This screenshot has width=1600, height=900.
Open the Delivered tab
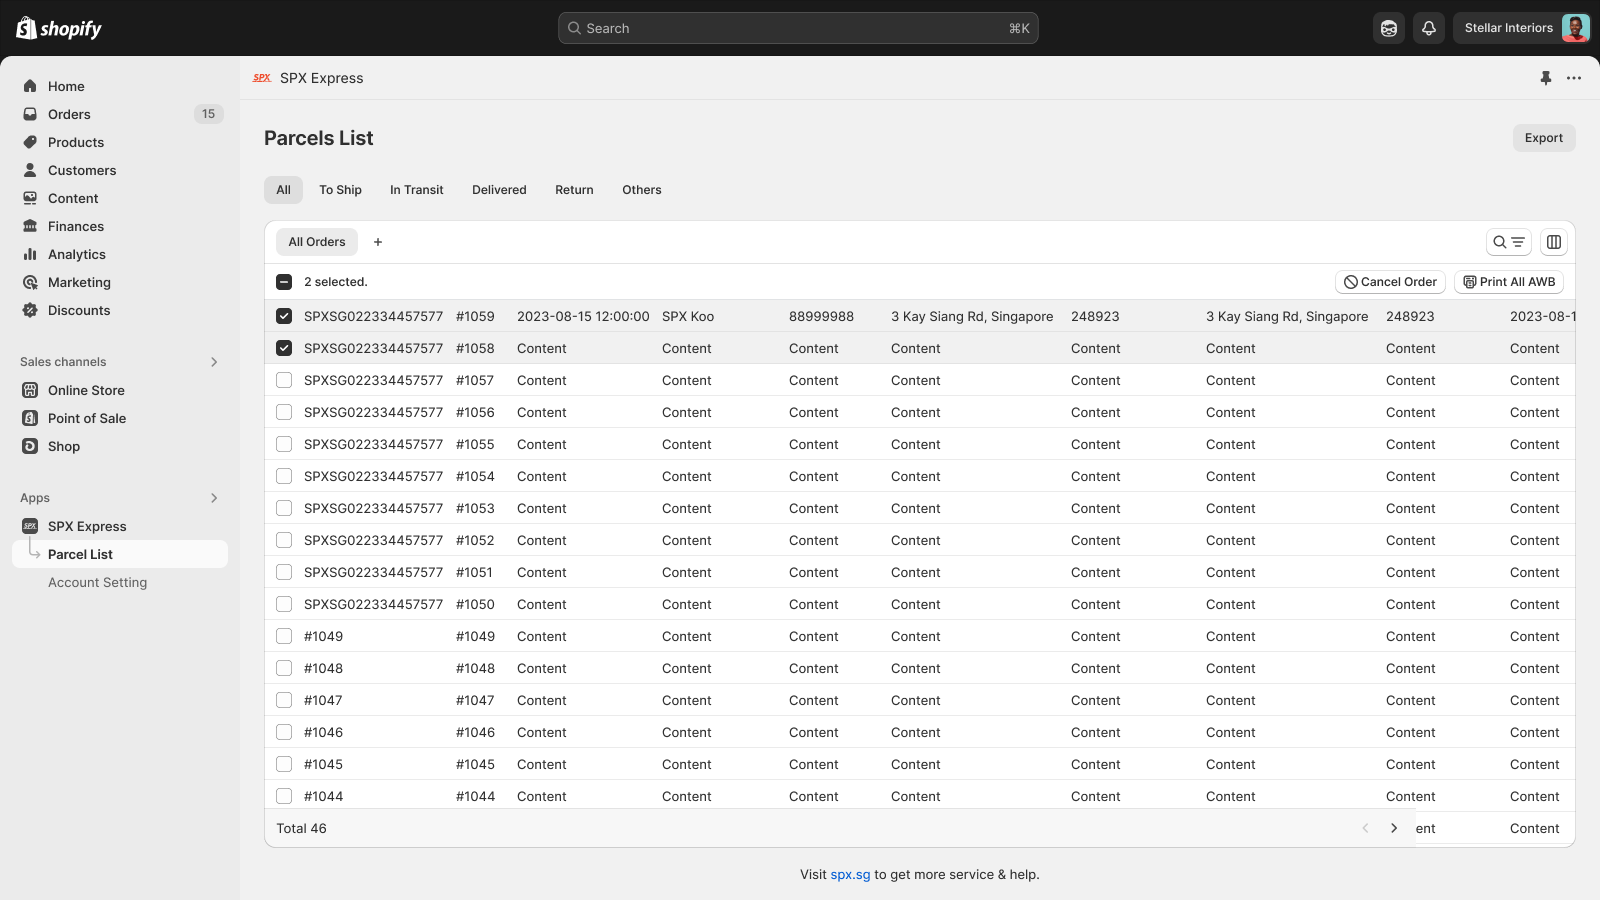(x=499, y=189)
